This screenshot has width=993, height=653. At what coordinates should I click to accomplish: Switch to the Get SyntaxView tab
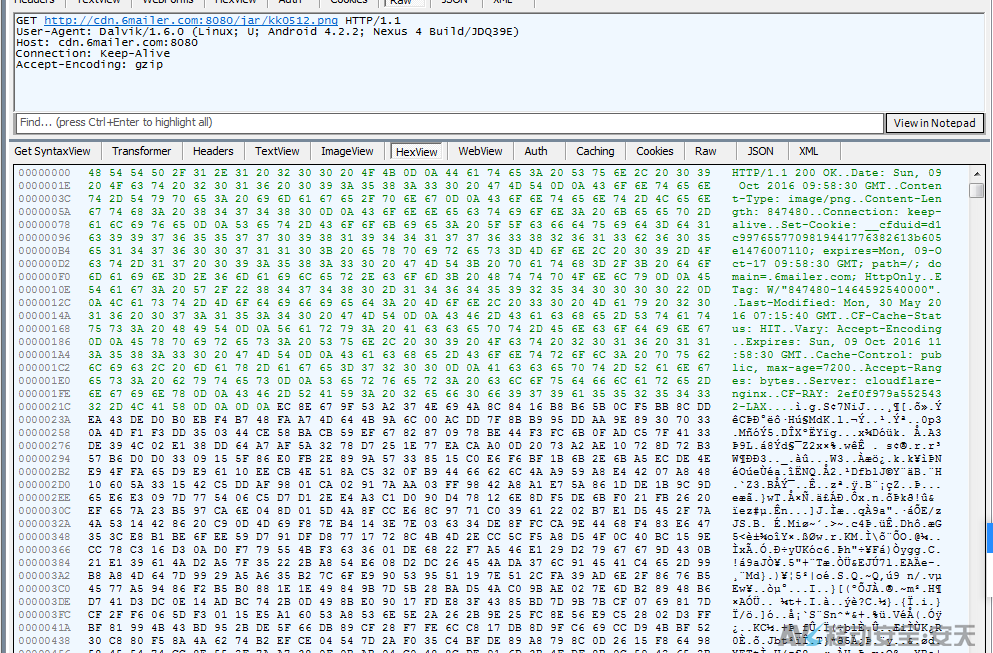click(53, 151)
